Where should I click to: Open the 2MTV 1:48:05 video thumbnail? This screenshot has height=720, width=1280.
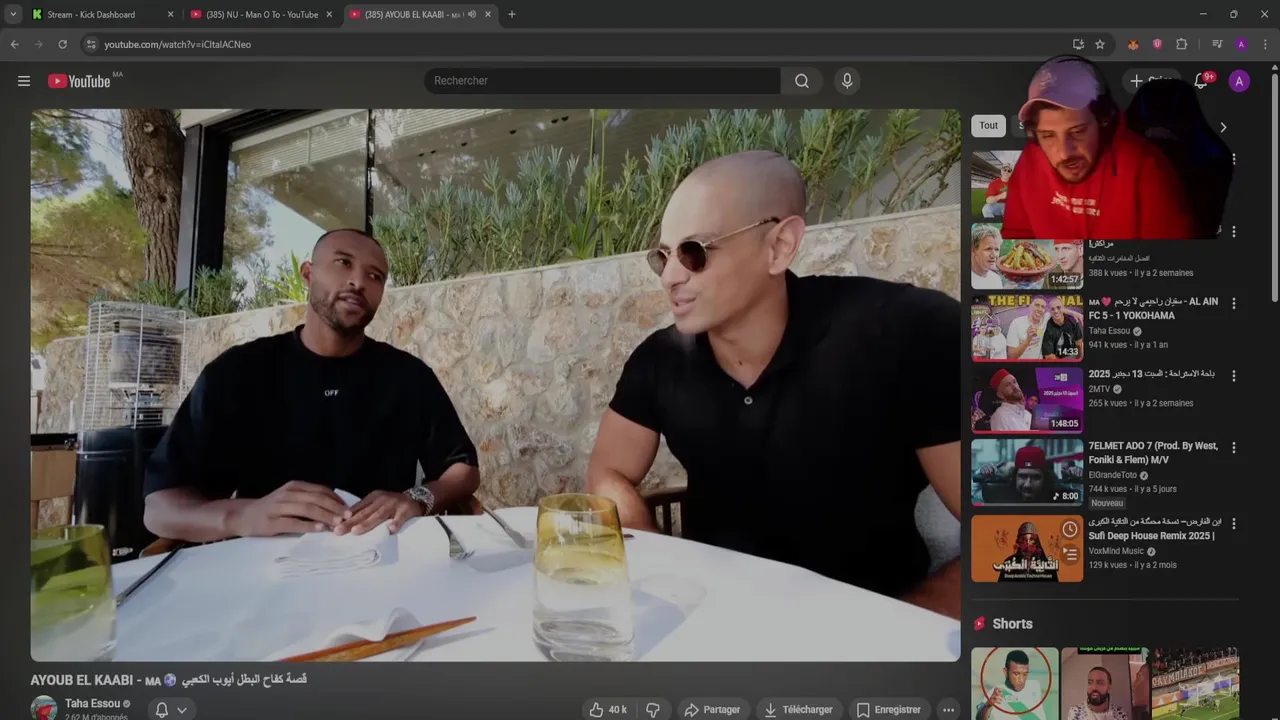point(1027,400)
